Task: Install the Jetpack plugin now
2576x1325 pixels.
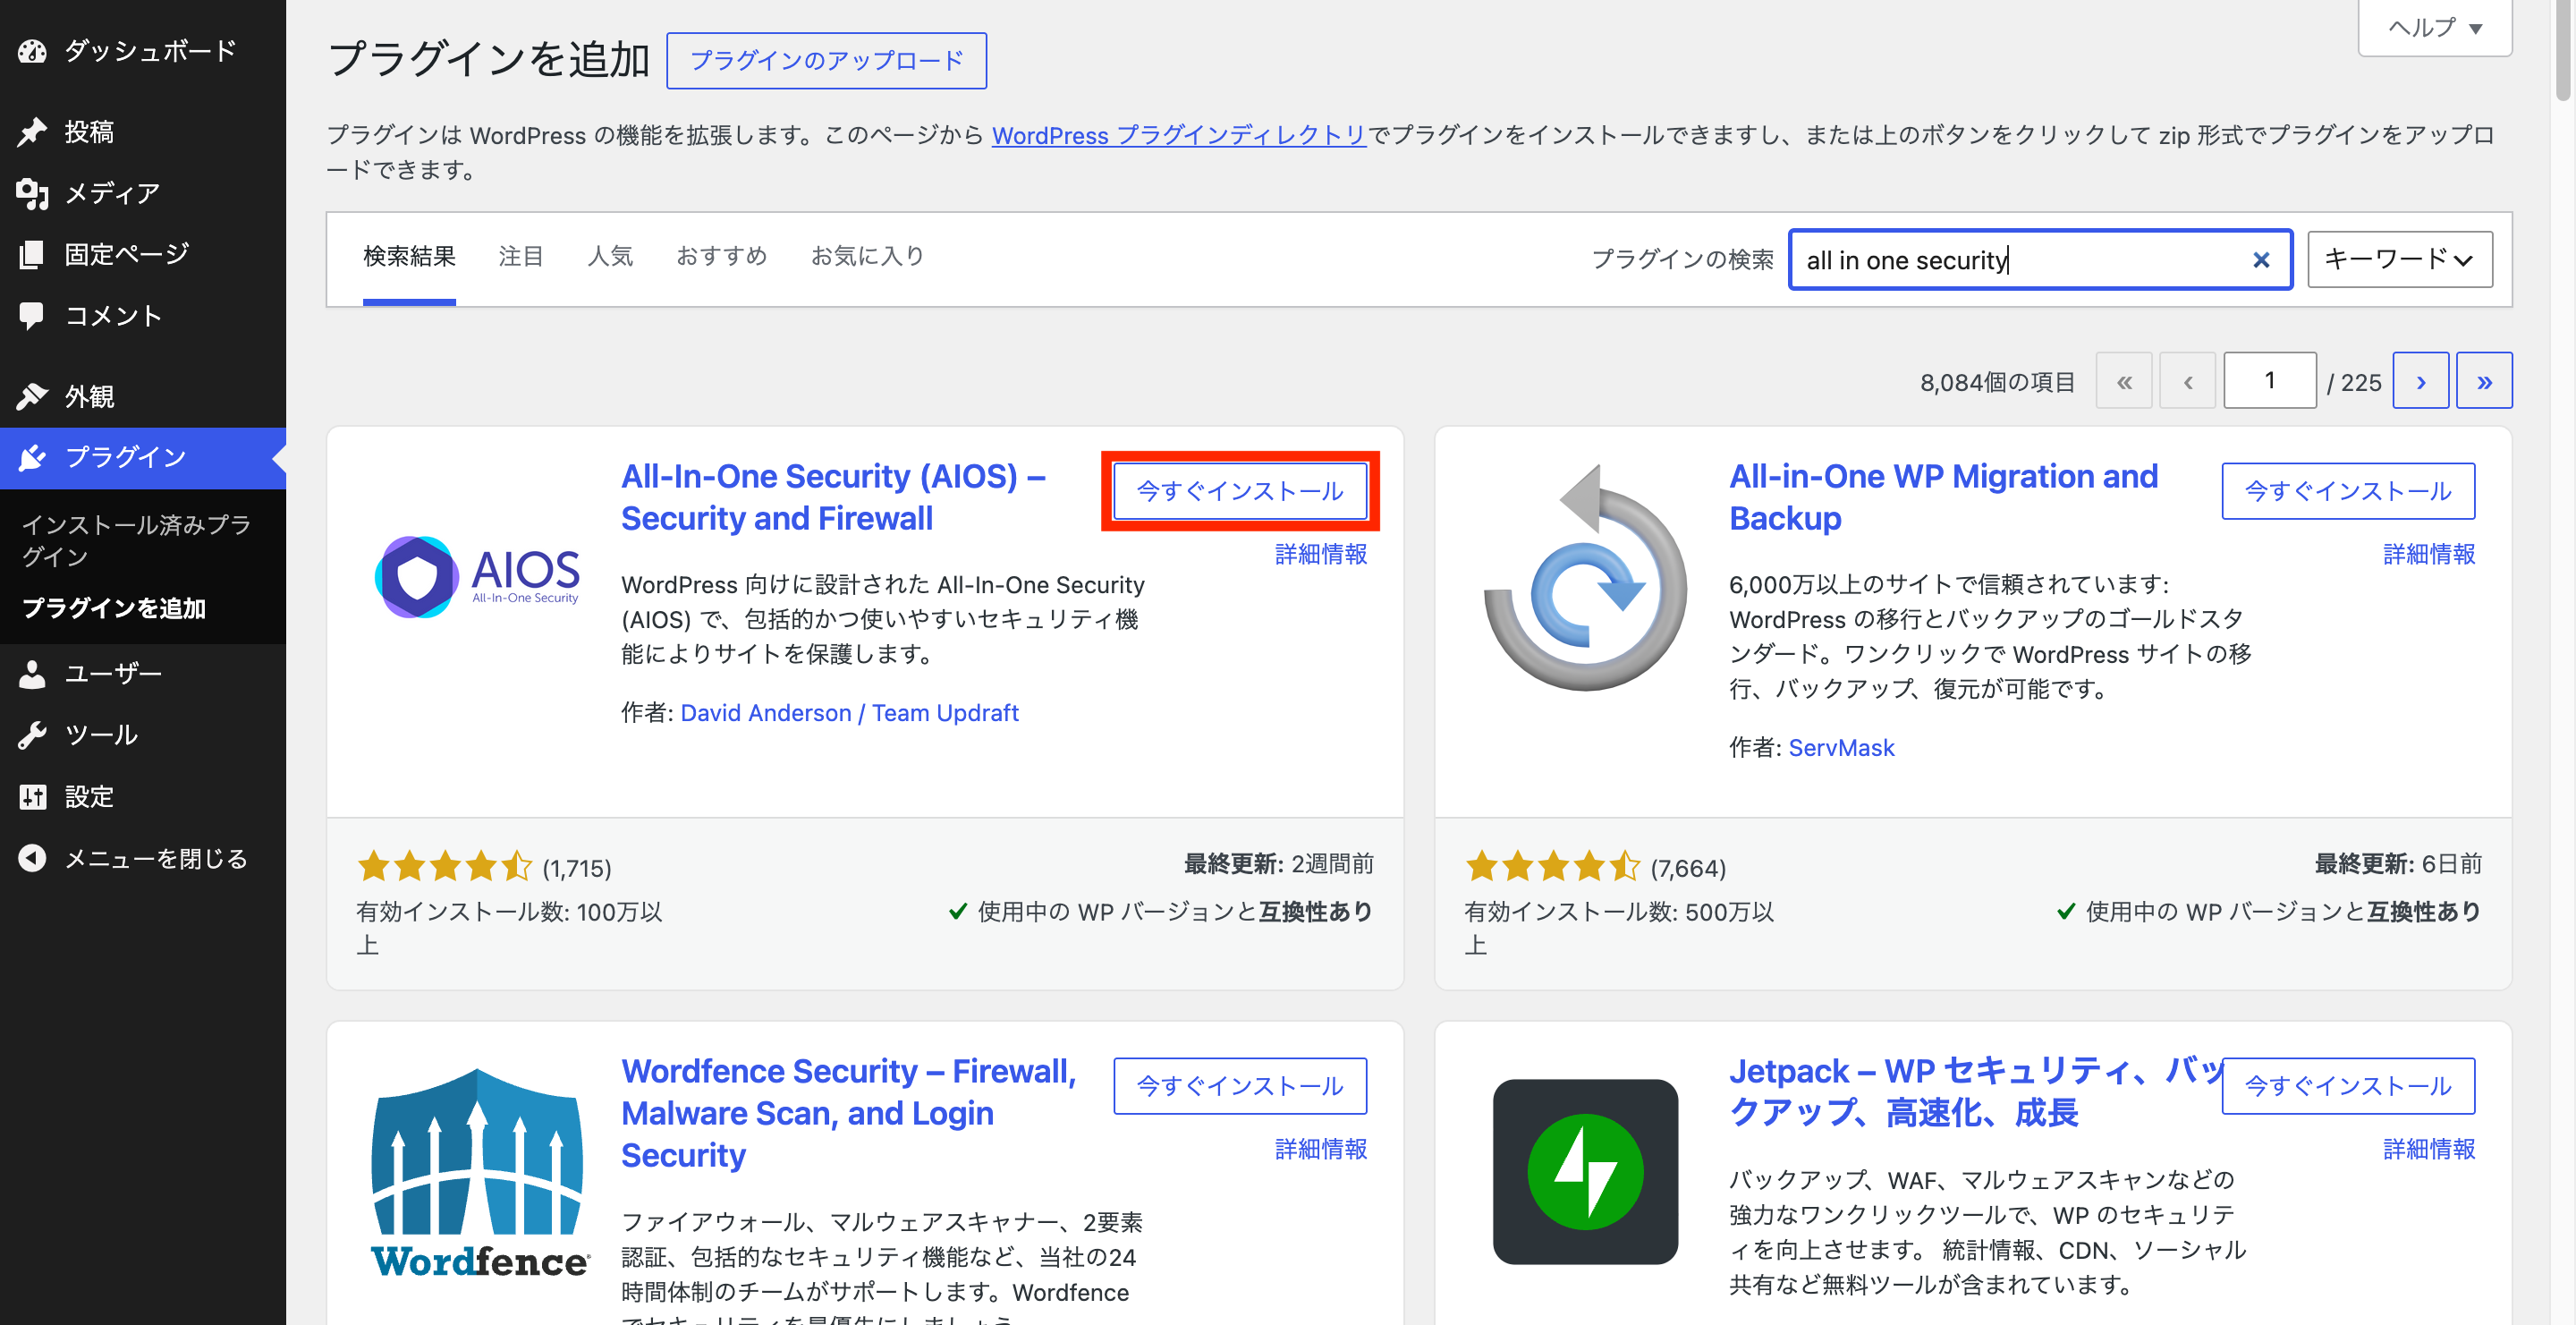Action: [x=2348, y=1086]
